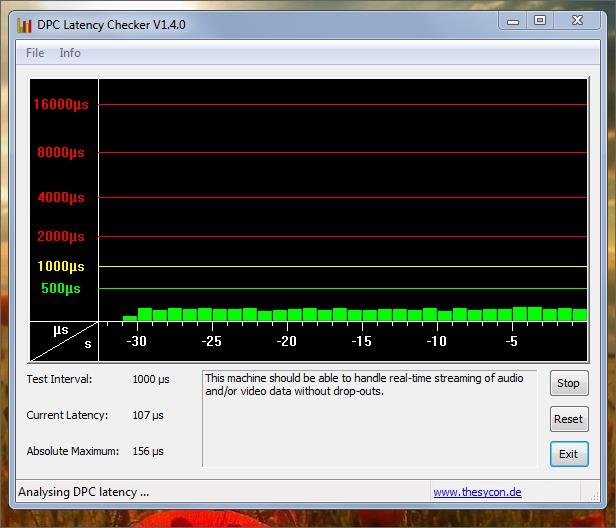The width and height of the screenshot is (616, 528).
Task: Click the -30 time axis label
Action: click(137, 341)
